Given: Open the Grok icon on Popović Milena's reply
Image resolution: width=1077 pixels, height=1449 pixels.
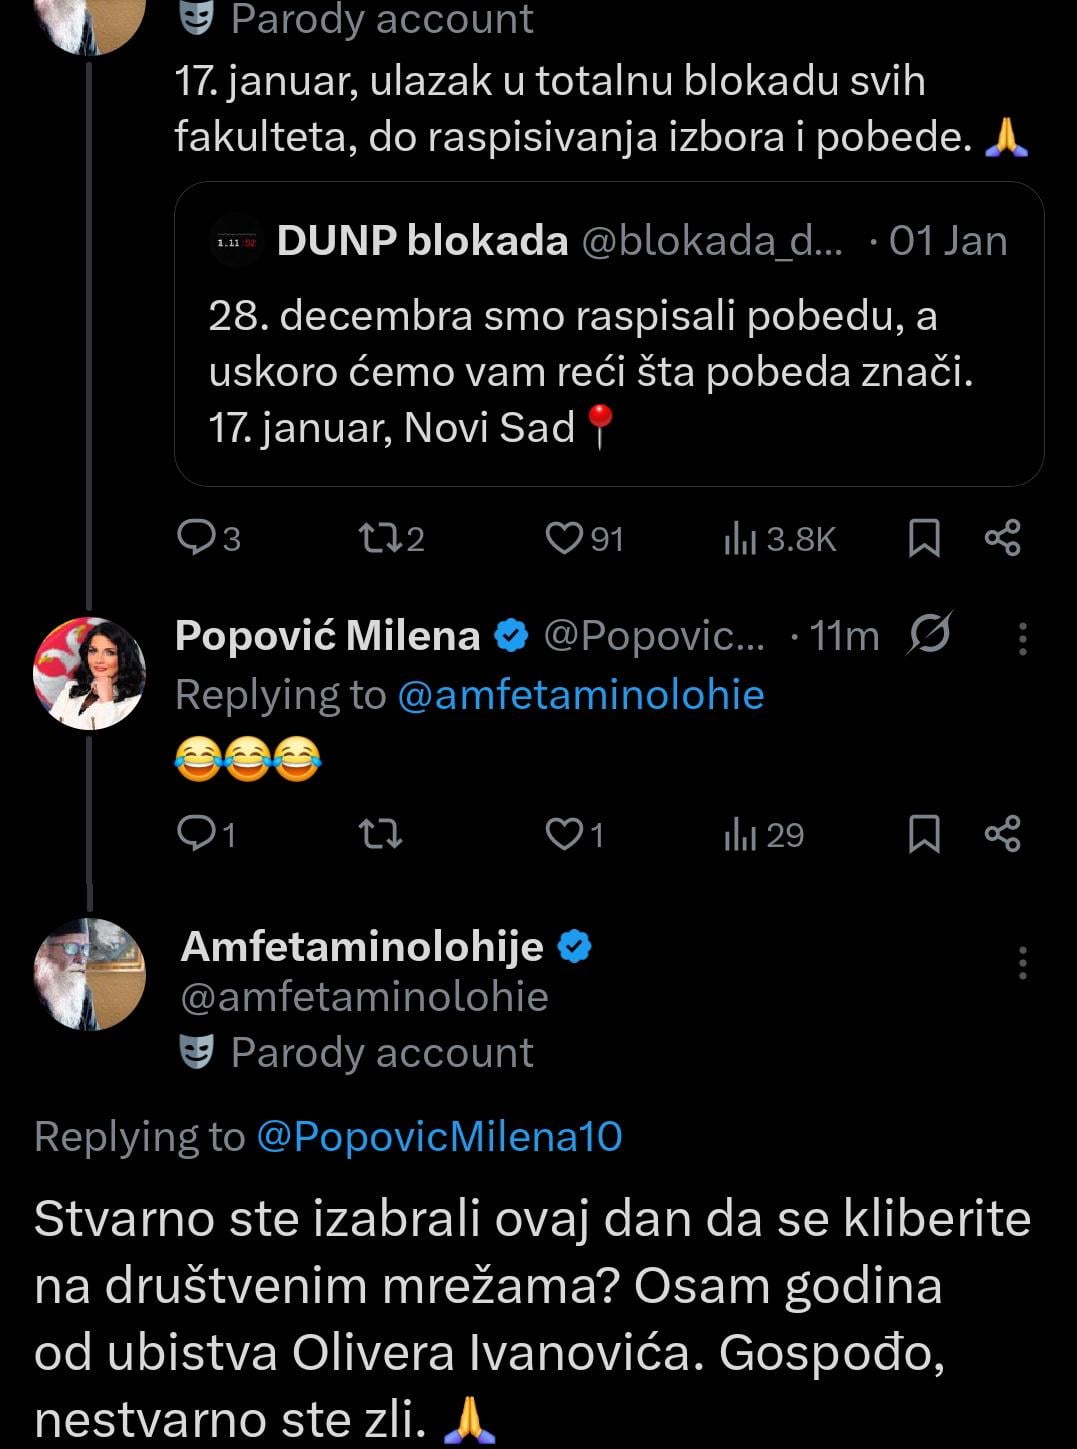Looking at the screenshot, I should click(x=930, y=634).
